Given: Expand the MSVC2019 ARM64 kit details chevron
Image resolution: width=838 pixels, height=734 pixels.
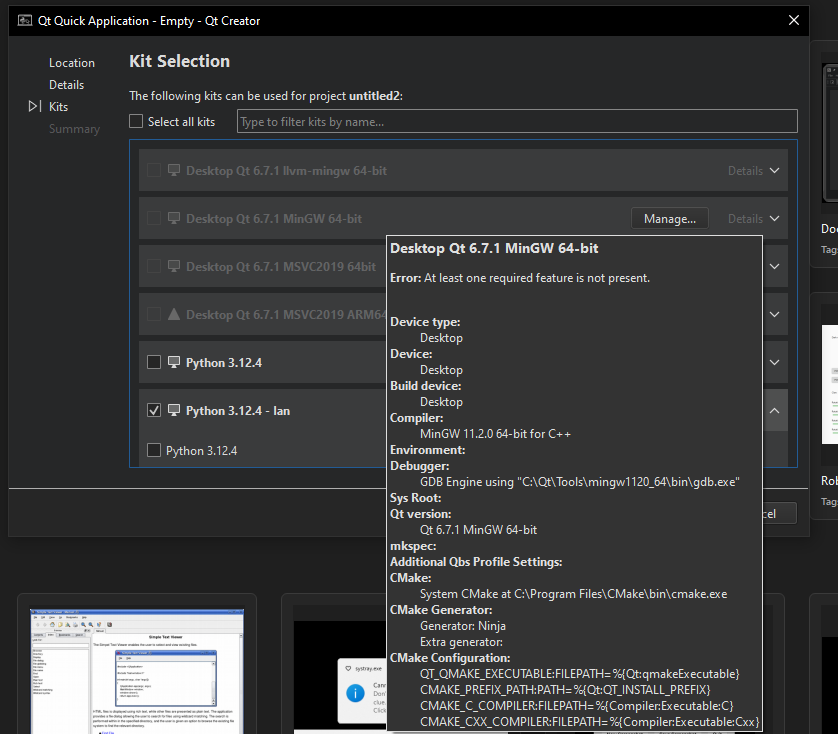Looking at the screenshot, I should [774, 314].
